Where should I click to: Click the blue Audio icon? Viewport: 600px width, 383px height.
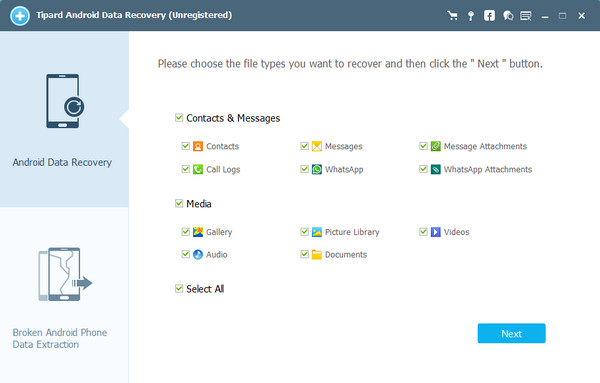click(198, 254)
